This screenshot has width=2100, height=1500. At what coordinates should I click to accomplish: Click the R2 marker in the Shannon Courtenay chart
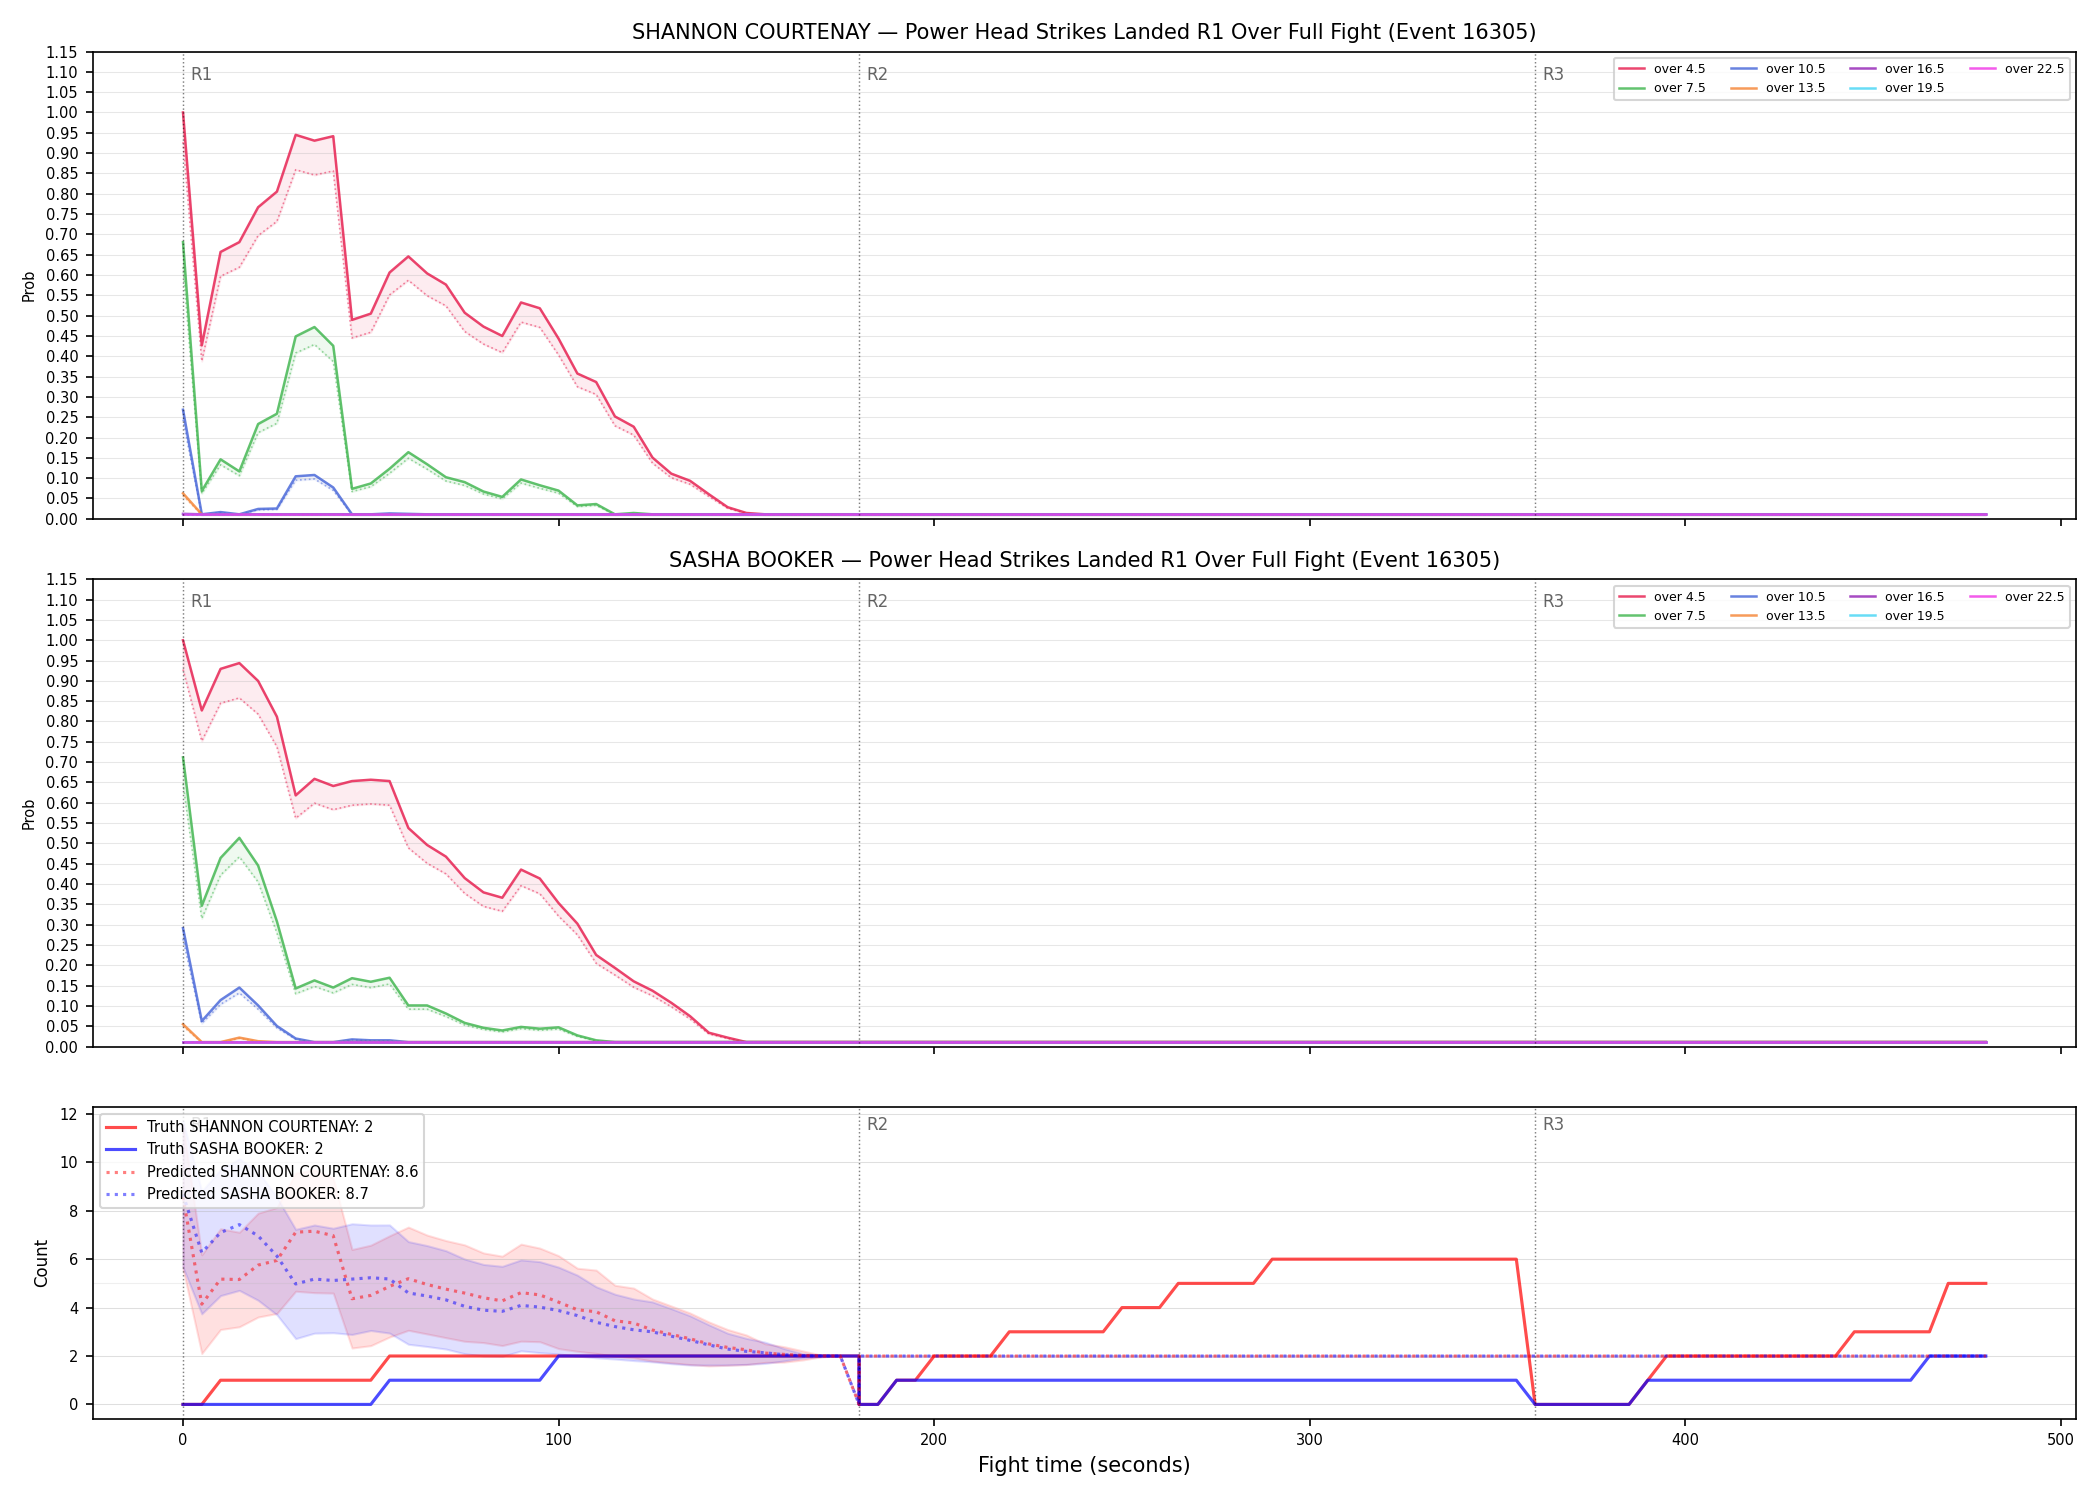coord(877,74)
